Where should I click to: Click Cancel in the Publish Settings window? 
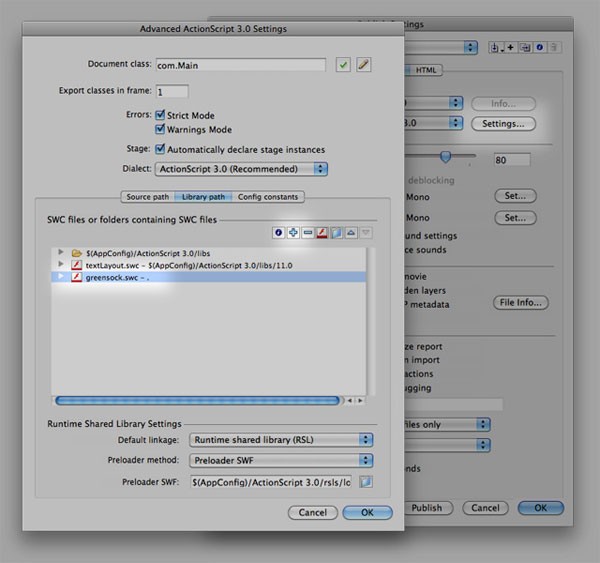(x=485, y=508)
